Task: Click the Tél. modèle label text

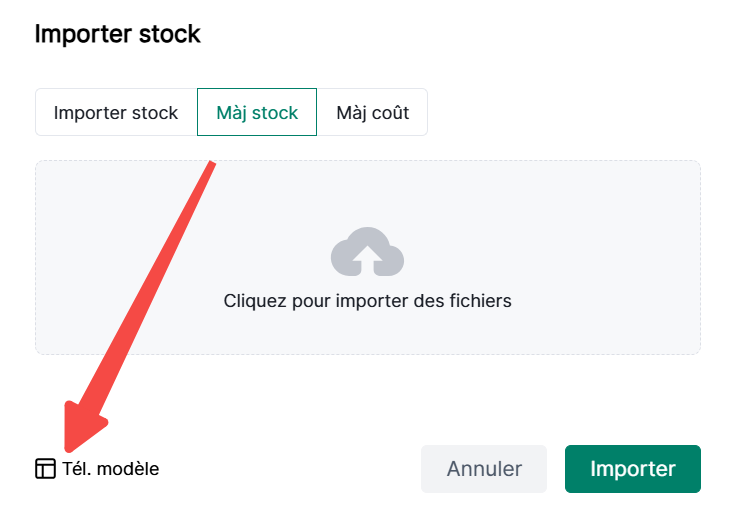Action: click(x=110, y=469)
